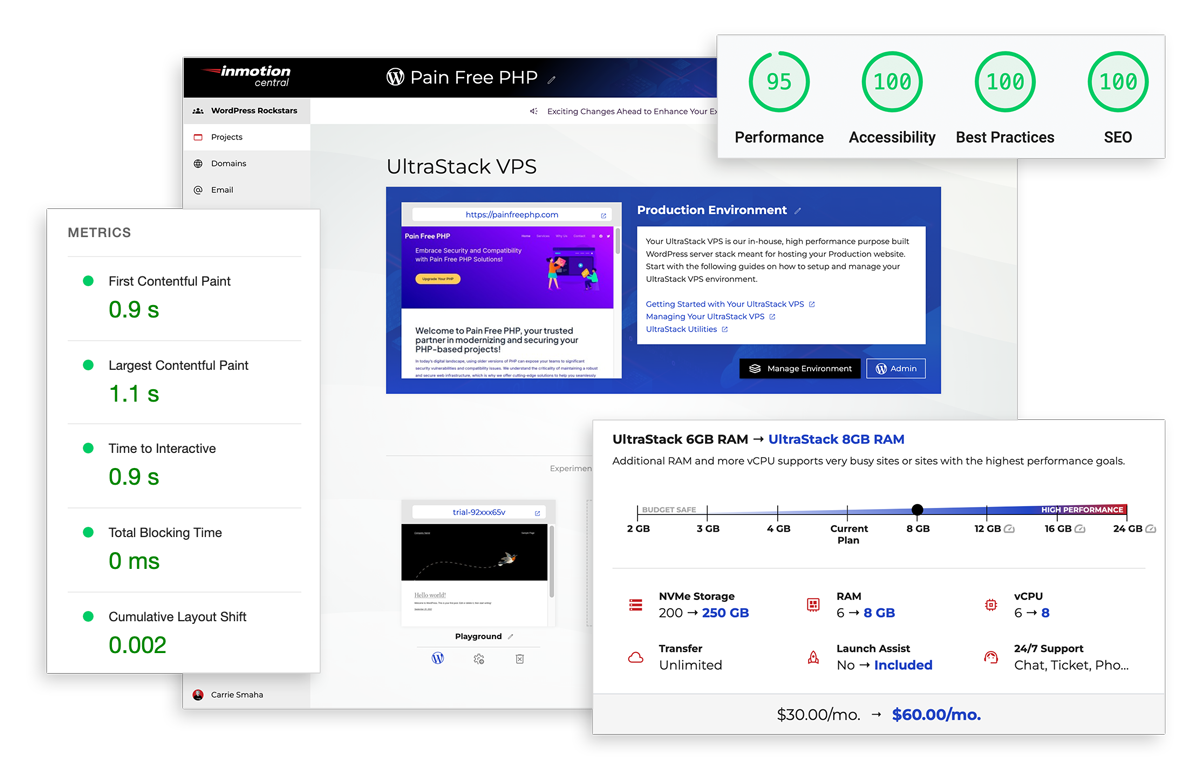The image size is (1200, 765).
Task: Edit Production Environment using its pencil icon
Action: tap(796, 210)
